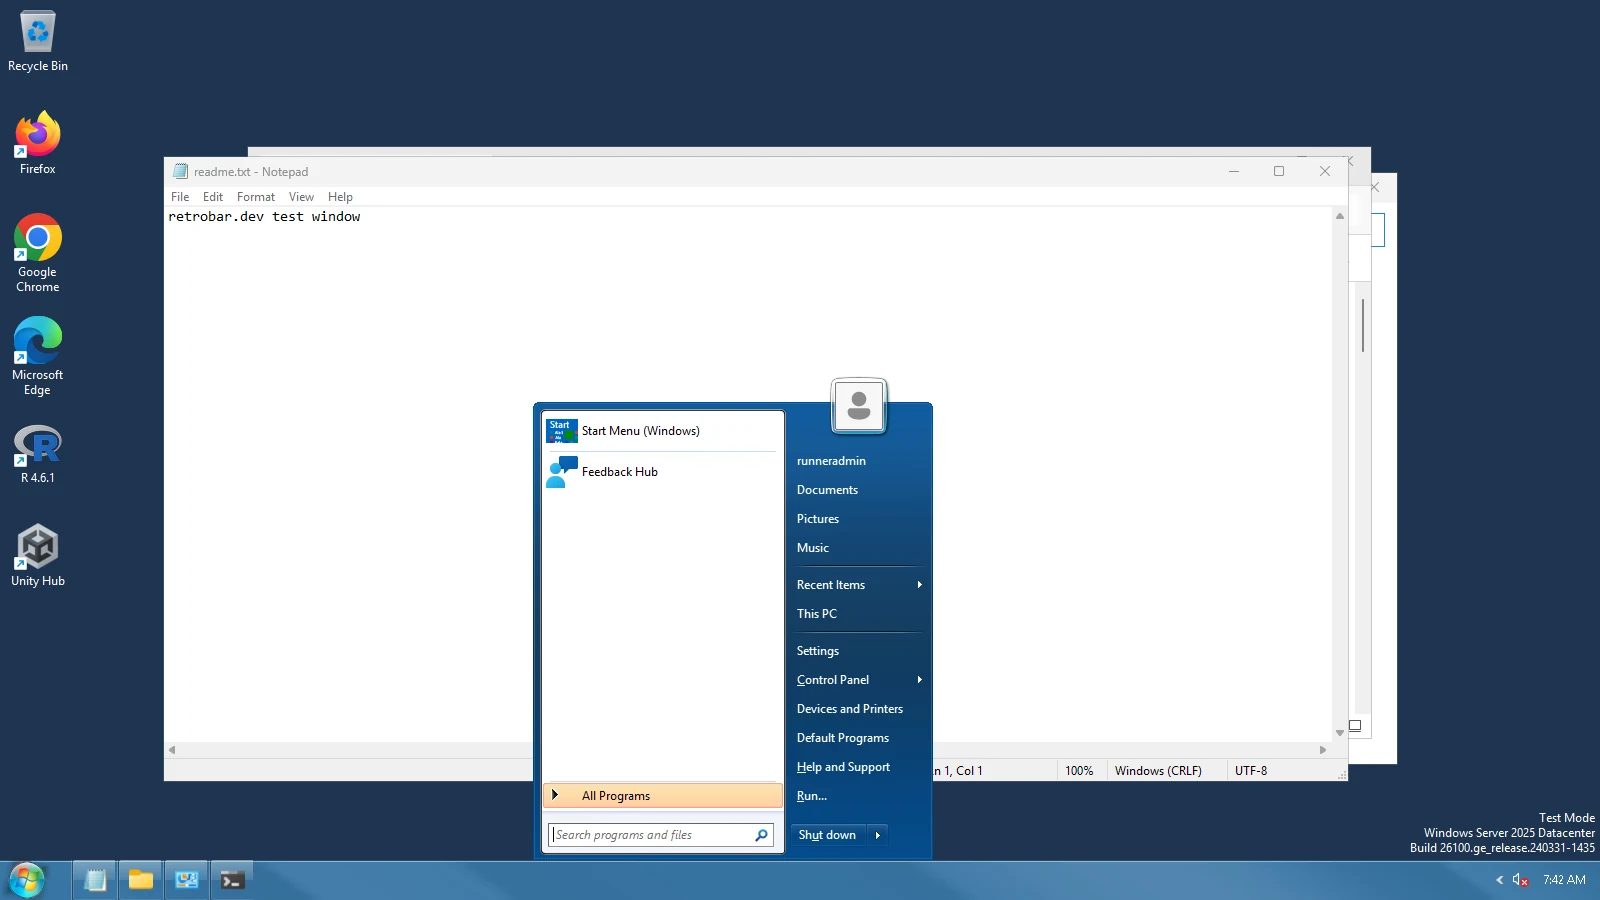Open Notepad View menu
This screenshot has width=1600, height=900.
[x=301, y=197]
